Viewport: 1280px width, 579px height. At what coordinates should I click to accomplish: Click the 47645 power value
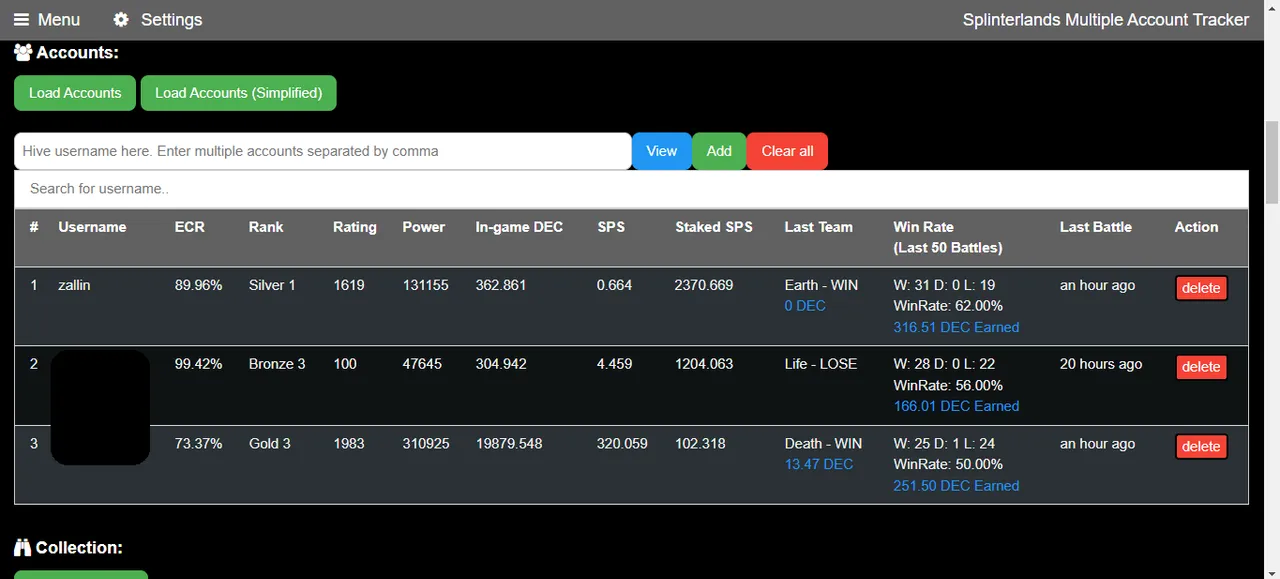click(x=422, y=364)
